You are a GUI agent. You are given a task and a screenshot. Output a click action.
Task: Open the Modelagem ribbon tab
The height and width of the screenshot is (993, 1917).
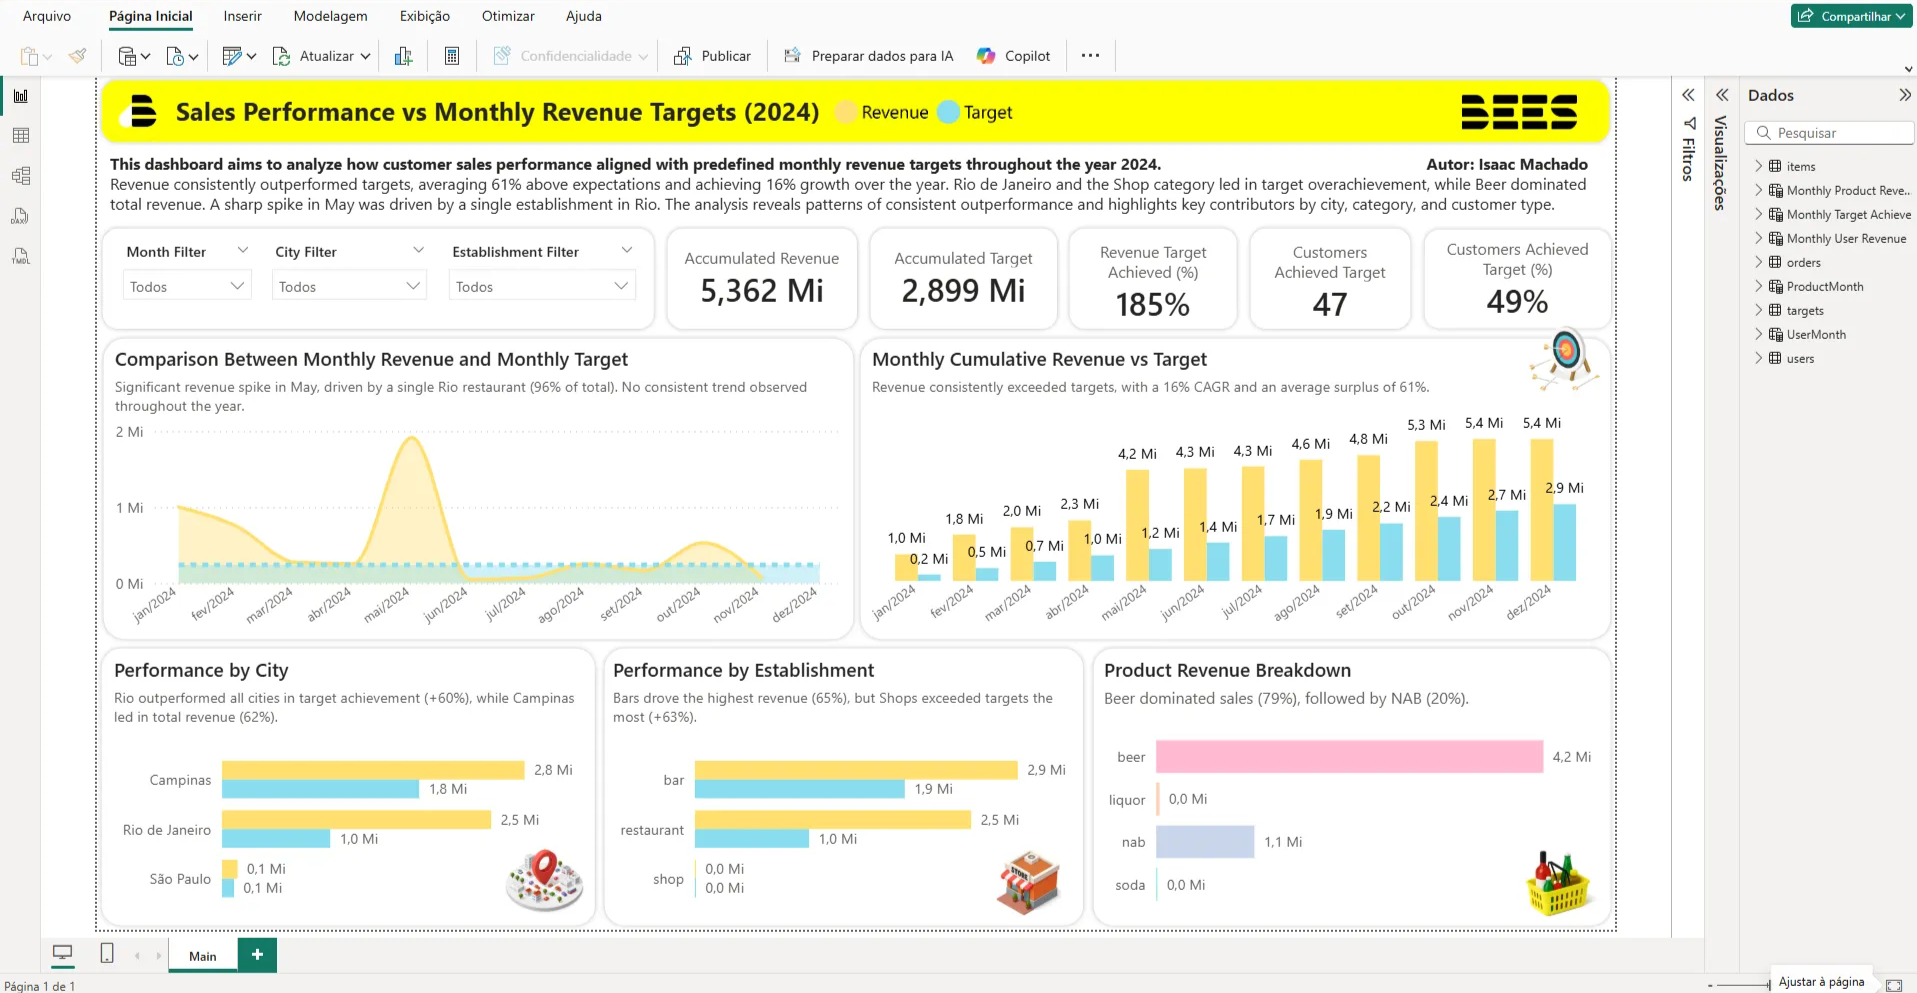330,16
